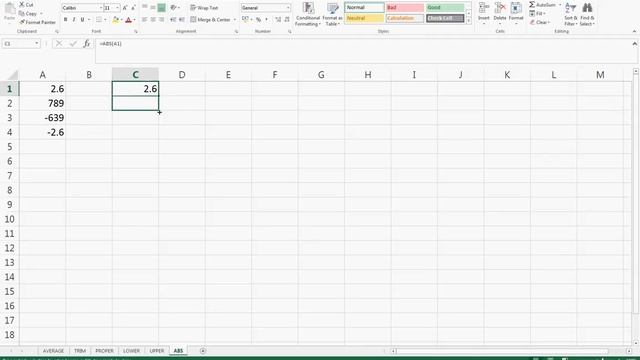Click Merge & Center button
The image size is (640, 360).
point(210,20)
